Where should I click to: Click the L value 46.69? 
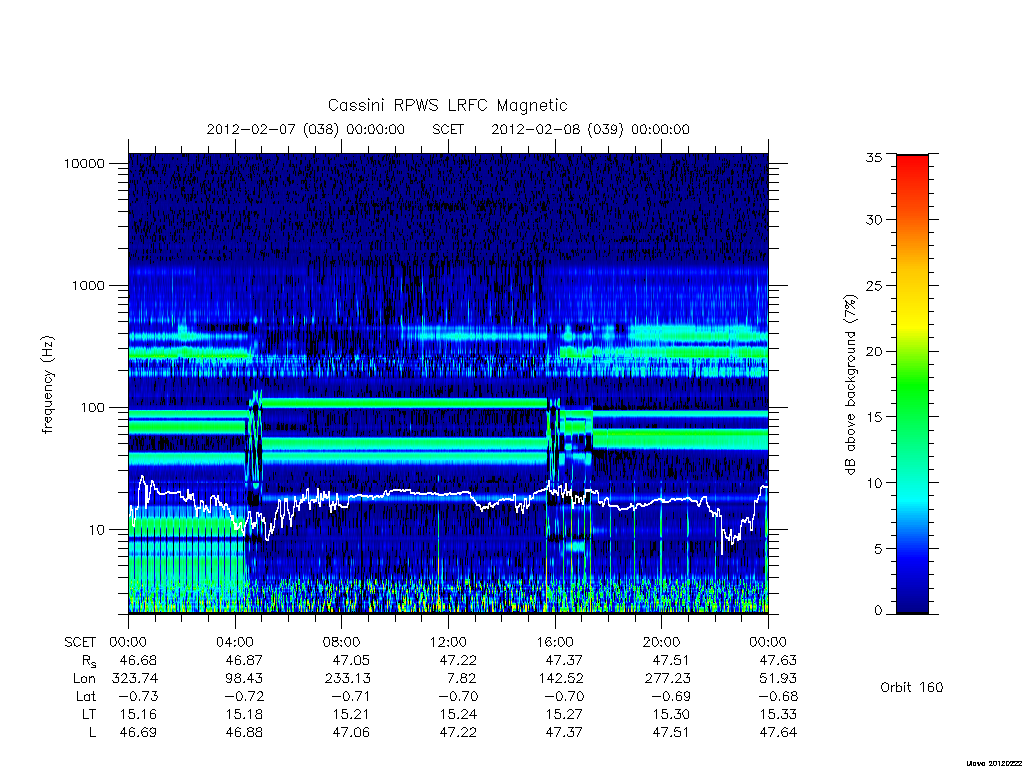click(x=138, y=733)
